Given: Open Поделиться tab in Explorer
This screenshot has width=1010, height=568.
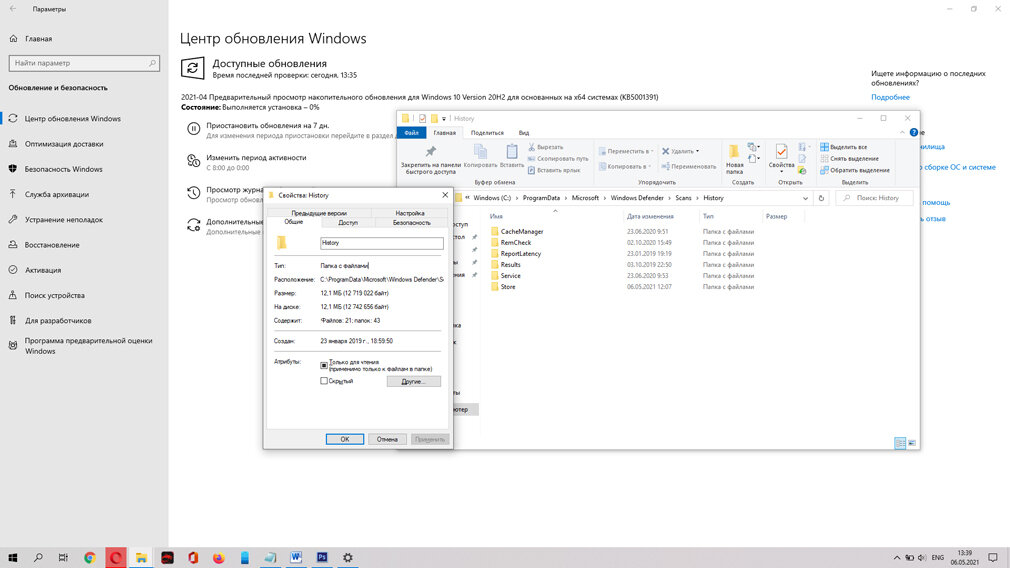Looking at the screenshot, I should tap(487, 133).
